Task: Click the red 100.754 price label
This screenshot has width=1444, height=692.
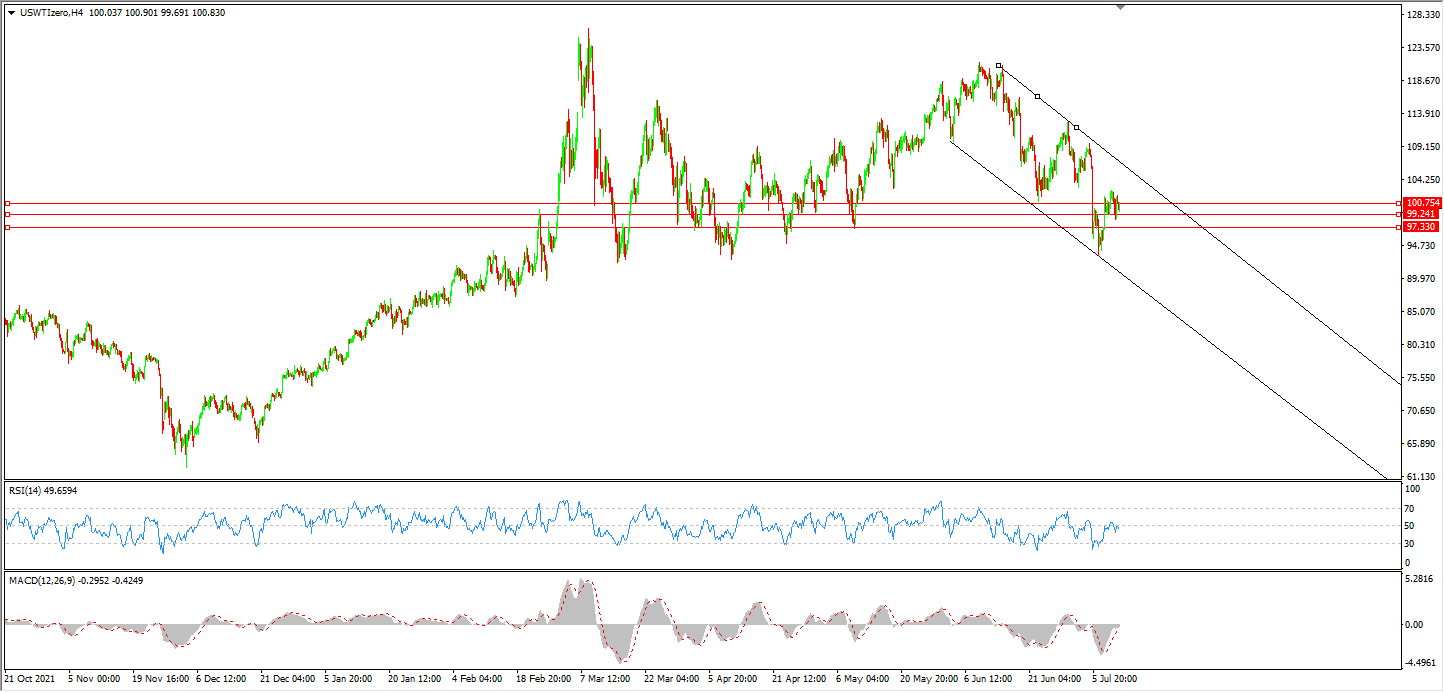Action: coord(1421,203)
